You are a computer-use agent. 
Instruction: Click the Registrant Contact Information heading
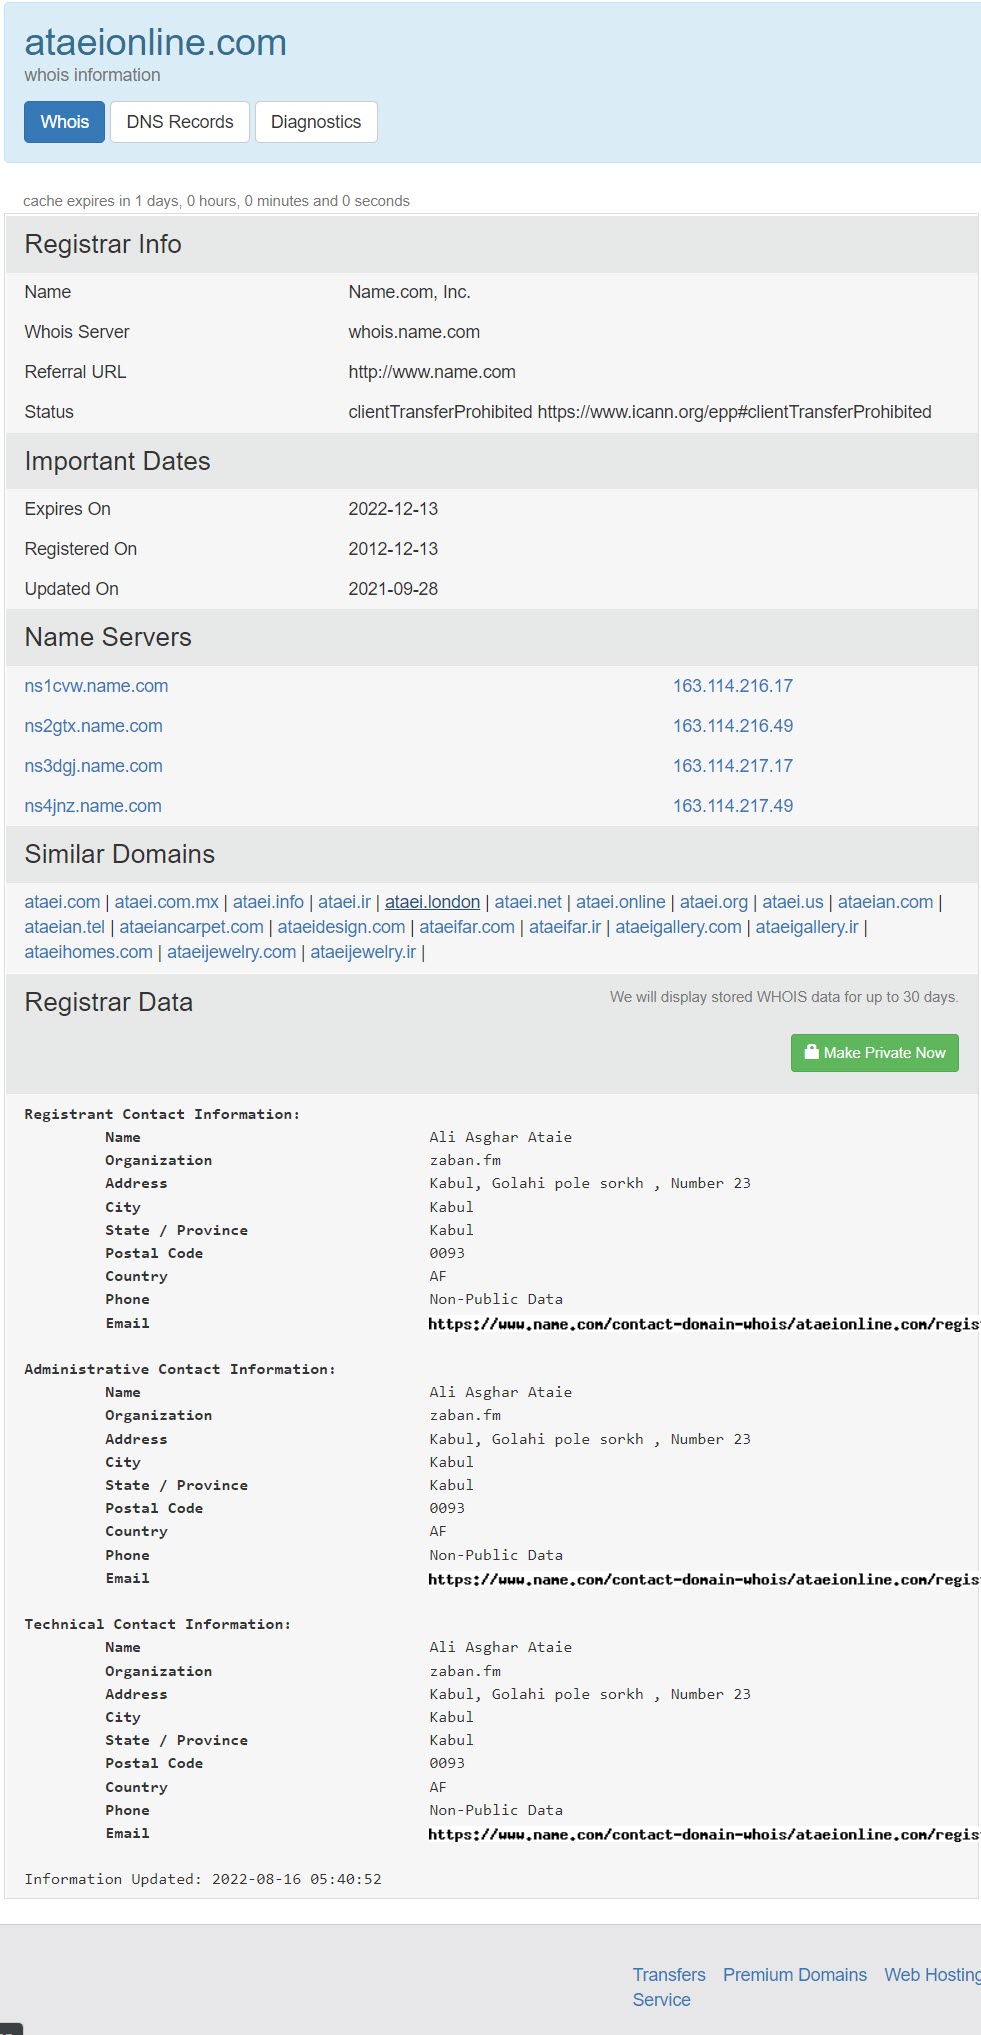[x=162, y=1114]
